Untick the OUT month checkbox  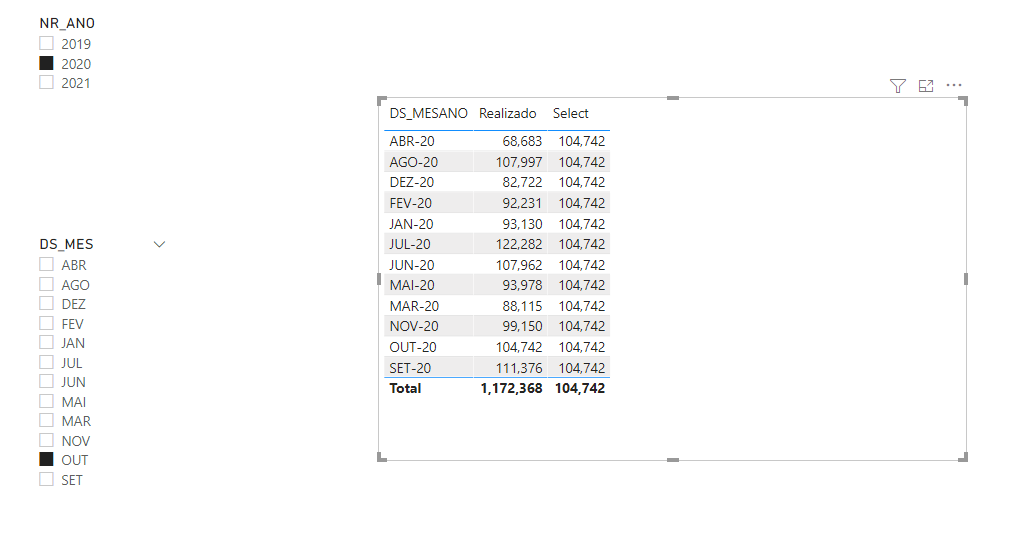click(x=46, y=459)
